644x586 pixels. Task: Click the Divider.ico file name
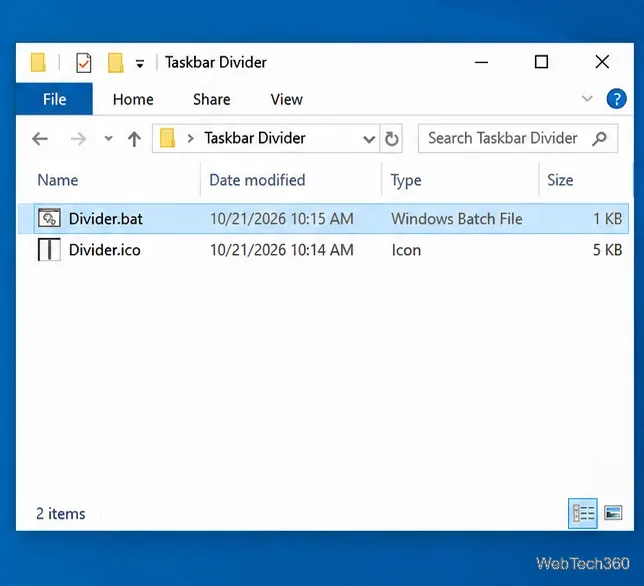pyautogui.click(x=104, y=250)
